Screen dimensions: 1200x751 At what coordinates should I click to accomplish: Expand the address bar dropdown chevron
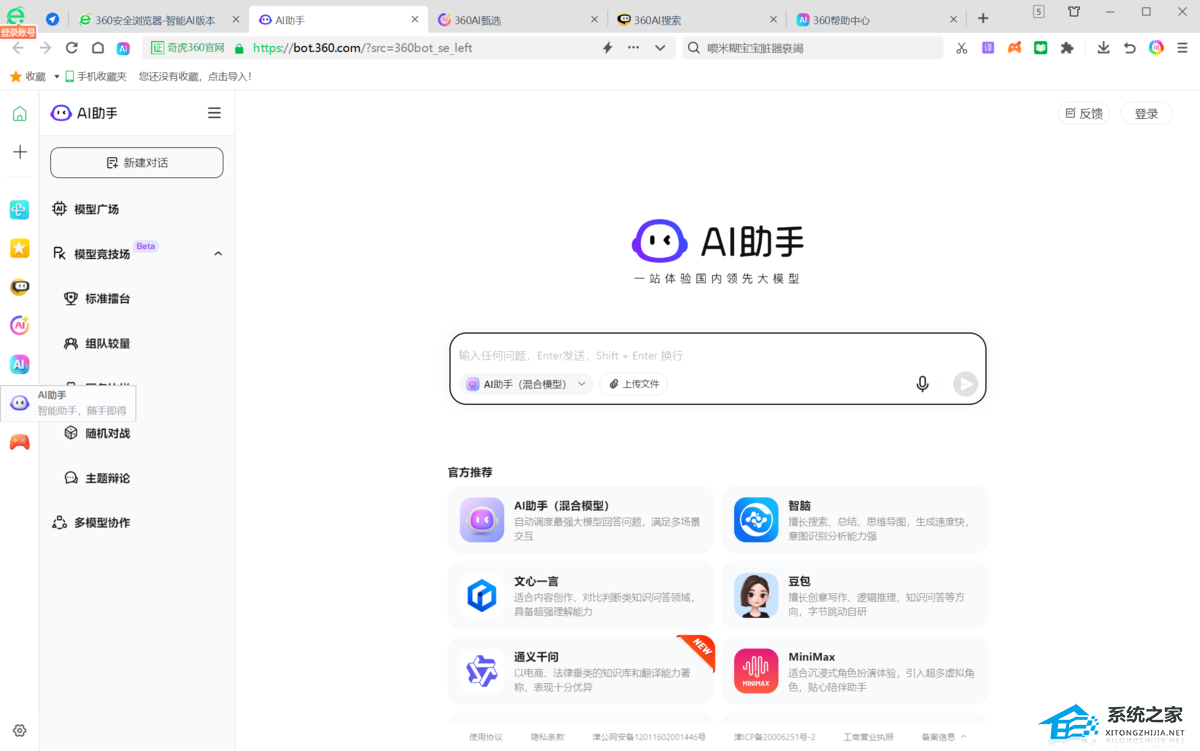pyautogui.click(x=660, y=48)
